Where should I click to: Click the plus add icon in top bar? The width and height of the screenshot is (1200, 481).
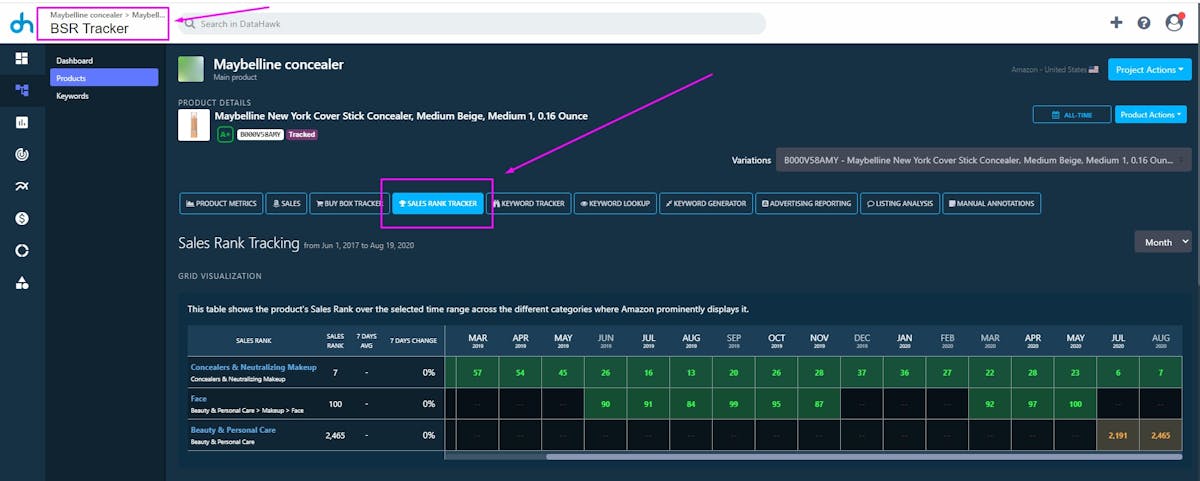coord(1117,23)
